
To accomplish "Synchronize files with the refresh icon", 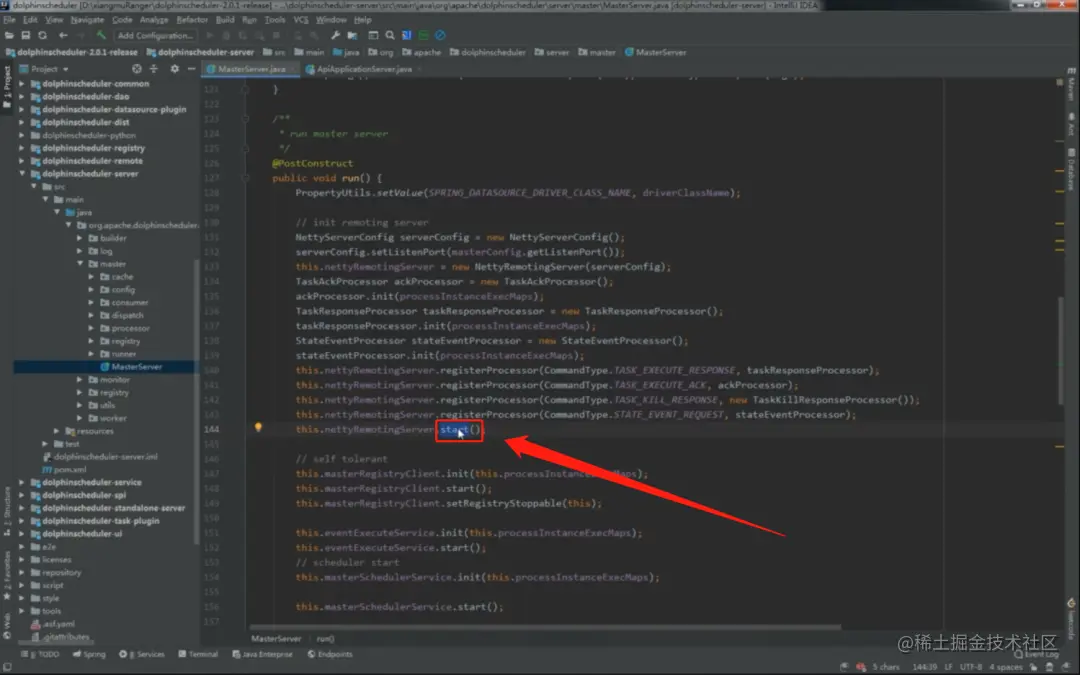I will [43, 35].
